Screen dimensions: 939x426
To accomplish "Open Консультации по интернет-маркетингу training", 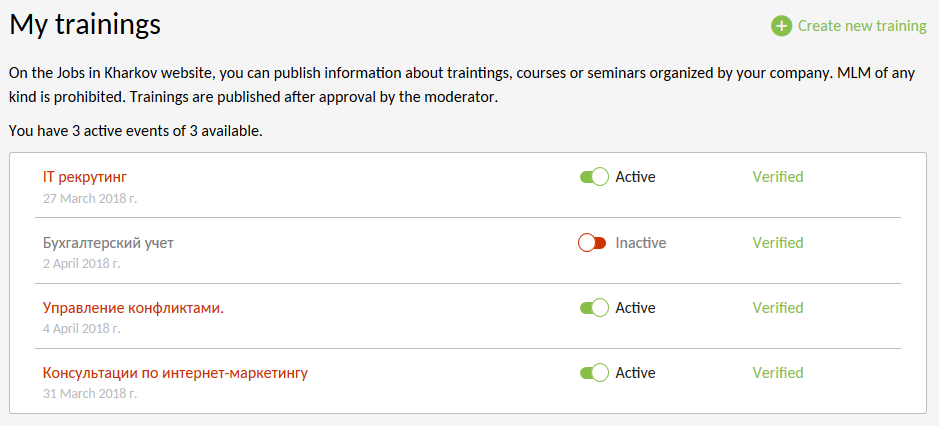I will (175, 373).
